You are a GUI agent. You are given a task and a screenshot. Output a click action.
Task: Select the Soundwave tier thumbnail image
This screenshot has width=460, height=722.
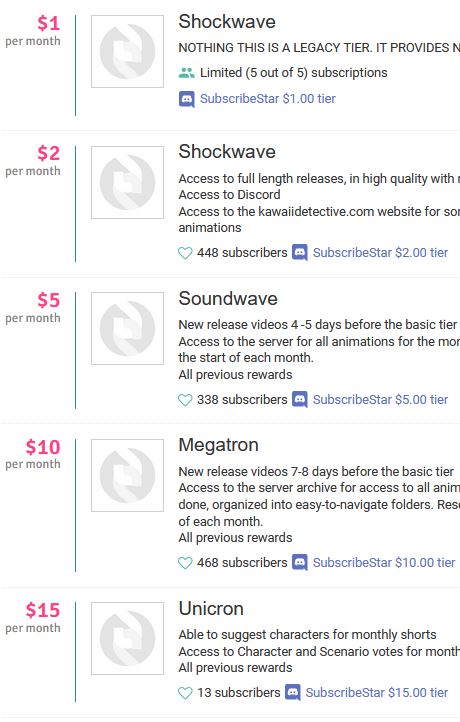click(128, 328)
